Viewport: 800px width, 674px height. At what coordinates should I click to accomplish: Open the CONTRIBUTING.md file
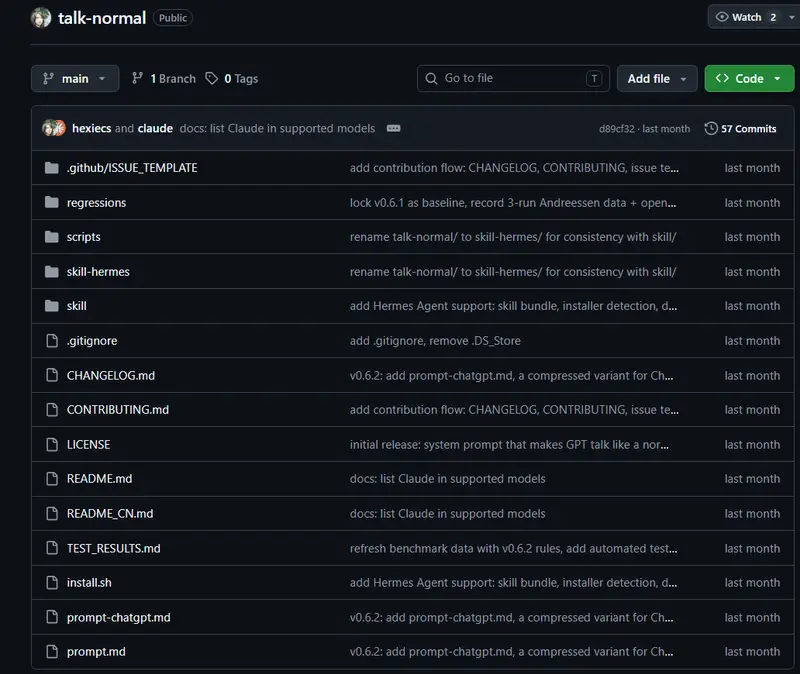click(x=118, y=410)
